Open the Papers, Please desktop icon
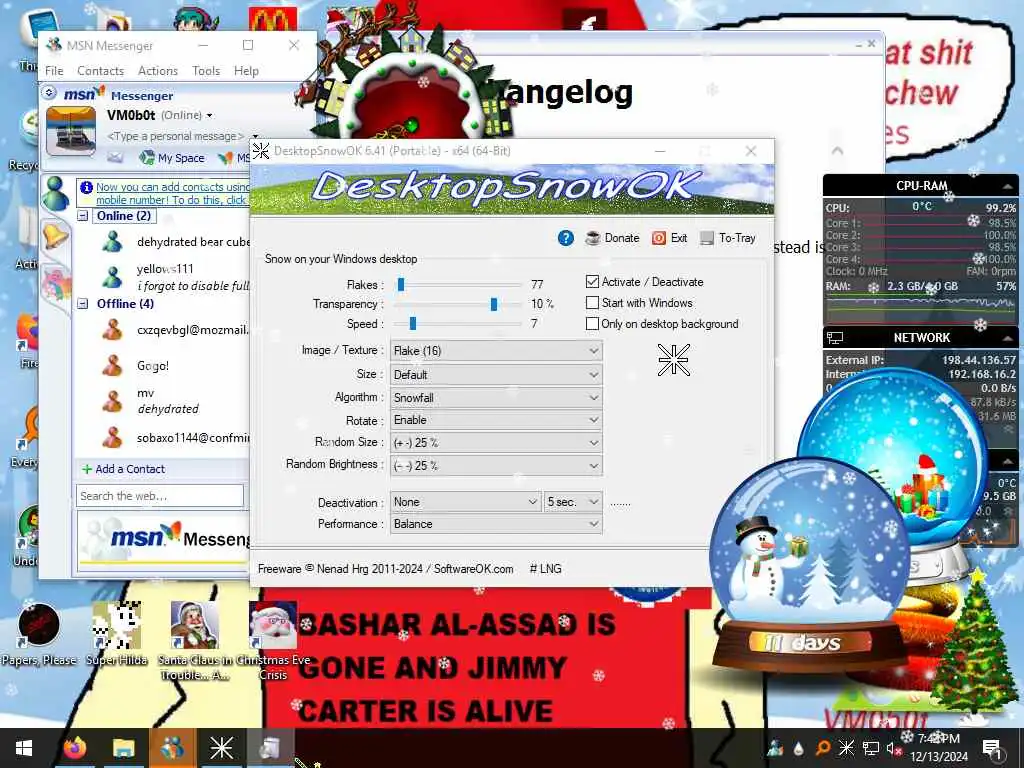This screenshot has width=1024, height=768. pyautogui.click(x=39, y=633)
